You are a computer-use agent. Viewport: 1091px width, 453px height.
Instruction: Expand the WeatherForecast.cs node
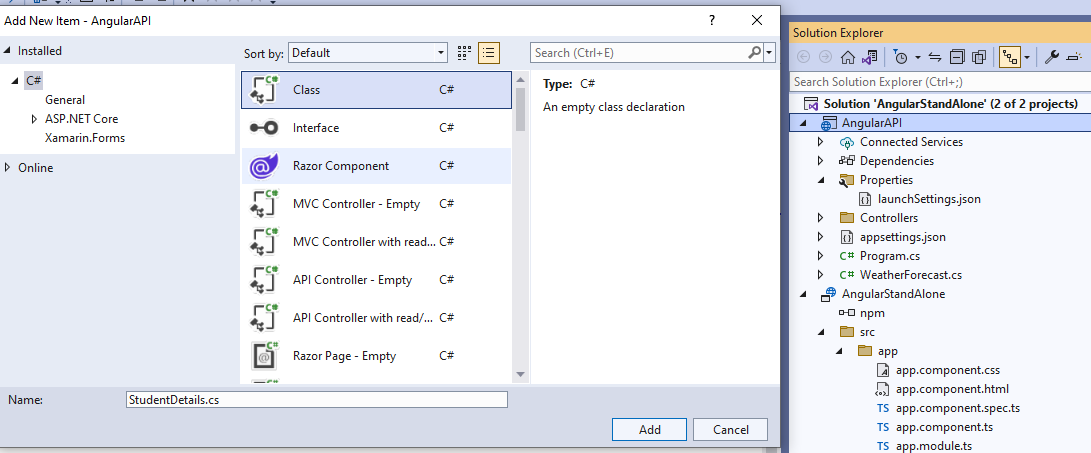pos(820,275)
